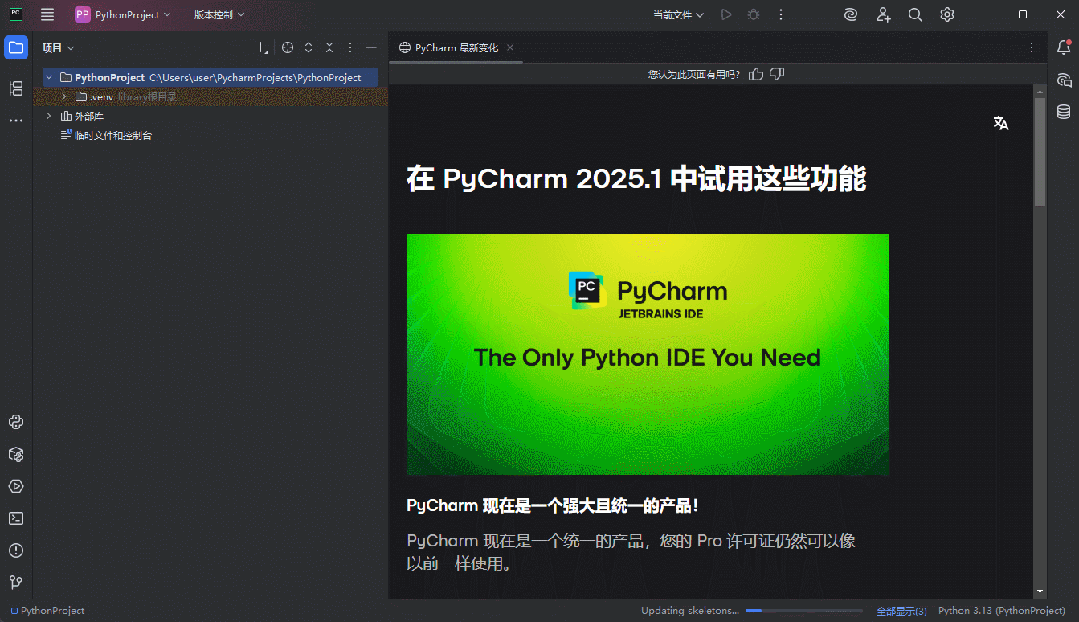
Task: Click thumbs down feedback icon
Action: (778, 74)
